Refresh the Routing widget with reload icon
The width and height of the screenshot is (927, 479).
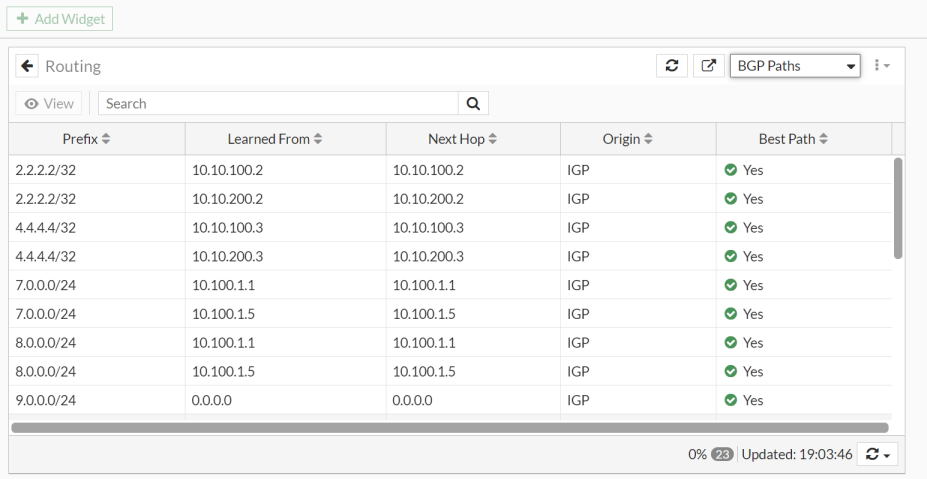(x=672, y=66)
